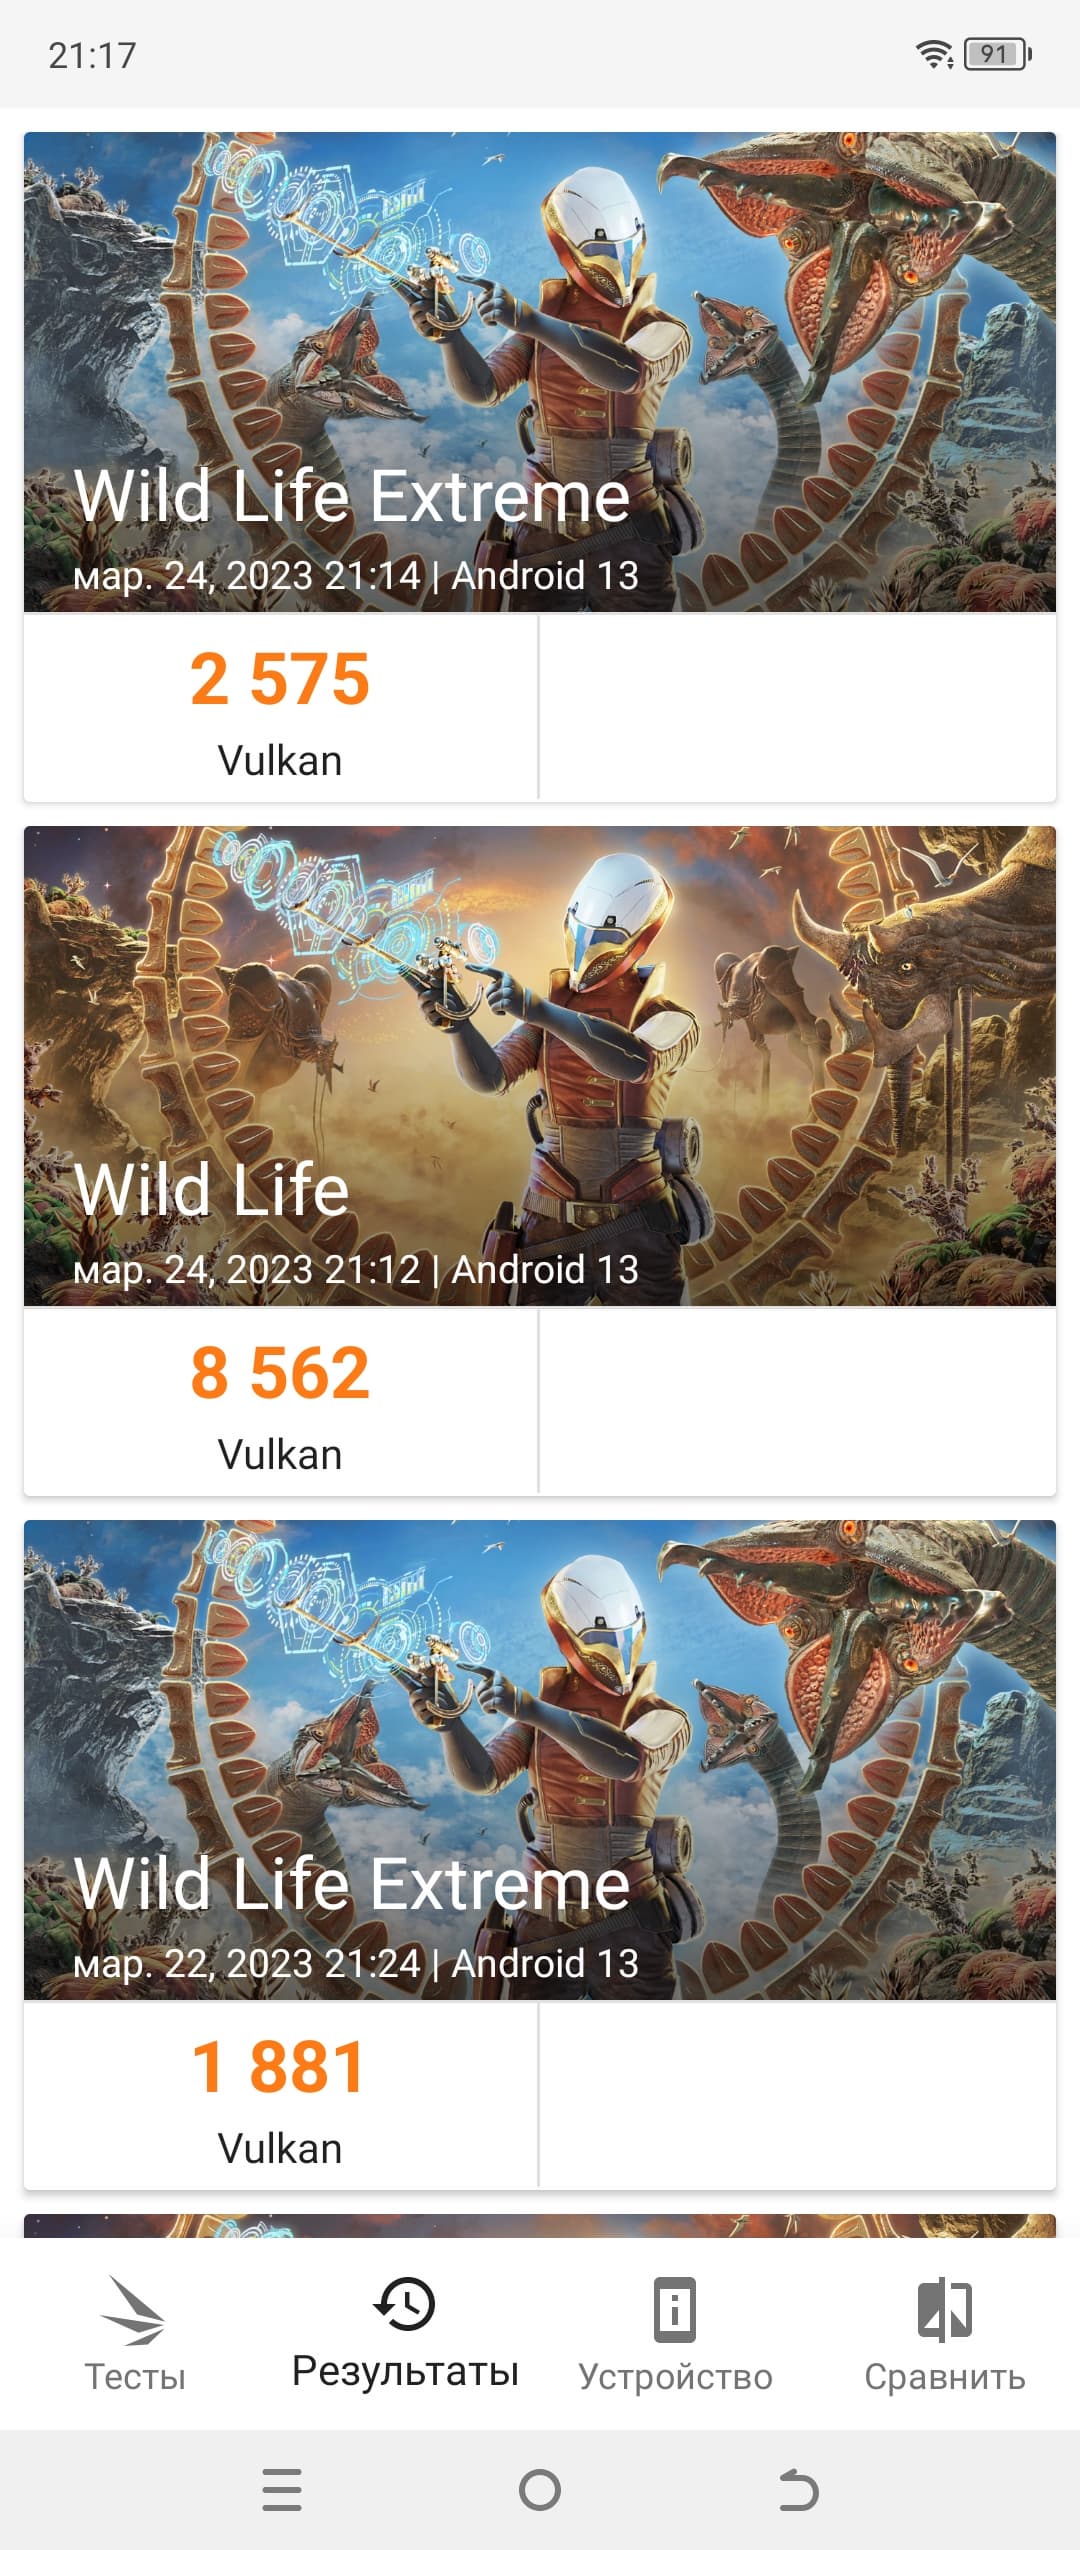Open the recent apps menu icon
This screenshot has width=1080, height=2550.
point(282,2490)
